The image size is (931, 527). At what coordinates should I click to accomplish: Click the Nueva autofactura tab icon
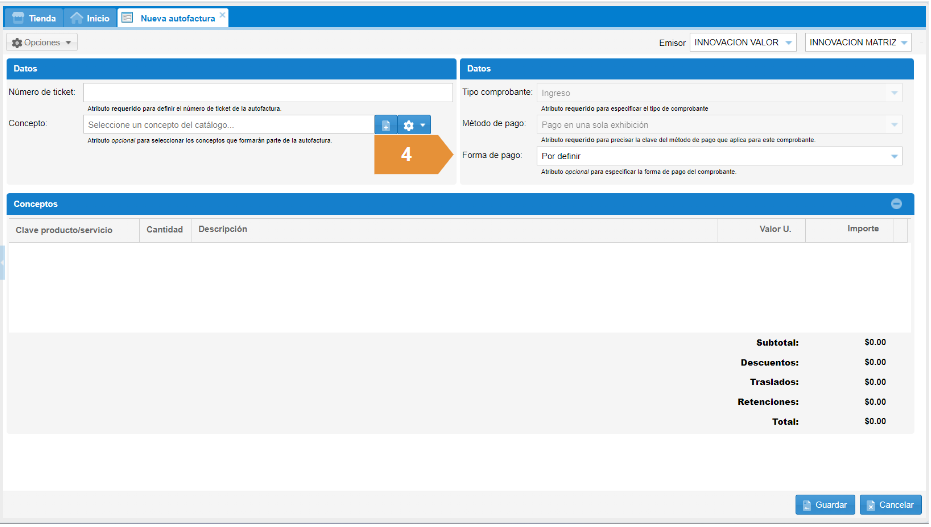point(127,18)
